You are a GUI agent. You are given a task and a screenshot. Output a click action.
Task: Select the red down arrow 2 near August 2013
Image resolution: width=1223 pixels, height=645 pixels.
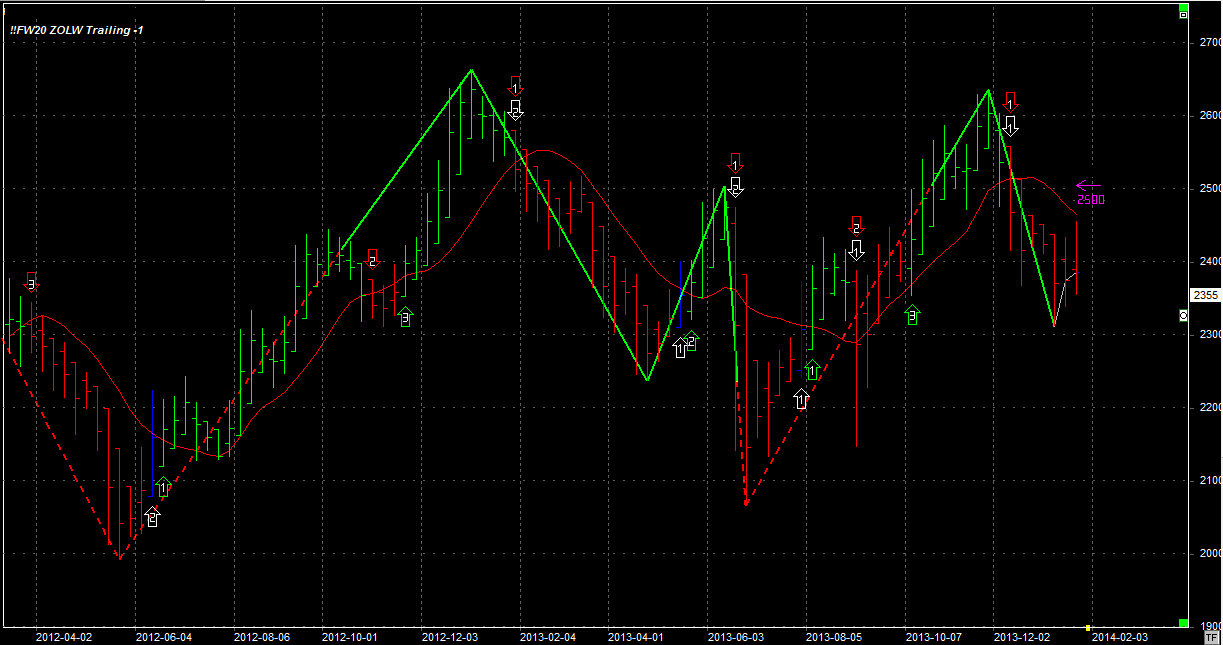(x=856, y=226)
